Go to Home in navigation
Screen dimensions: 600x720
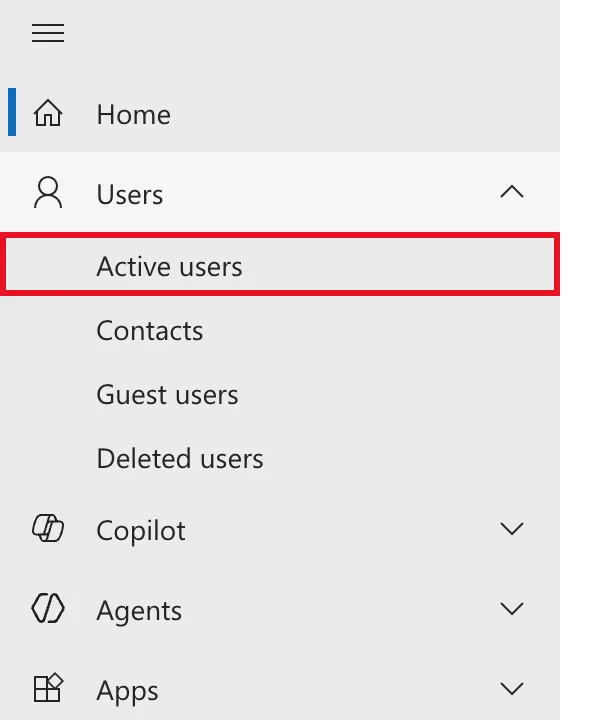[x=280, y=113]
